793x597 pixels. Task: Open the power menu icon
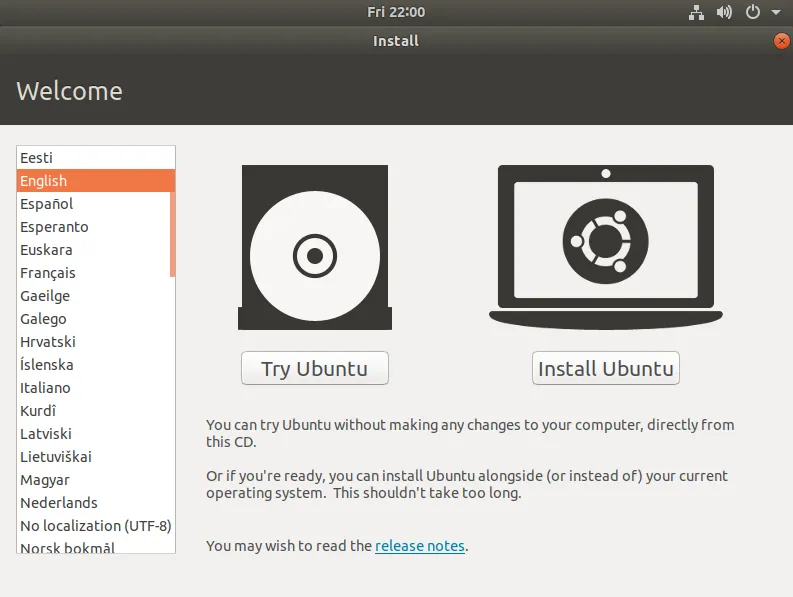753,12
